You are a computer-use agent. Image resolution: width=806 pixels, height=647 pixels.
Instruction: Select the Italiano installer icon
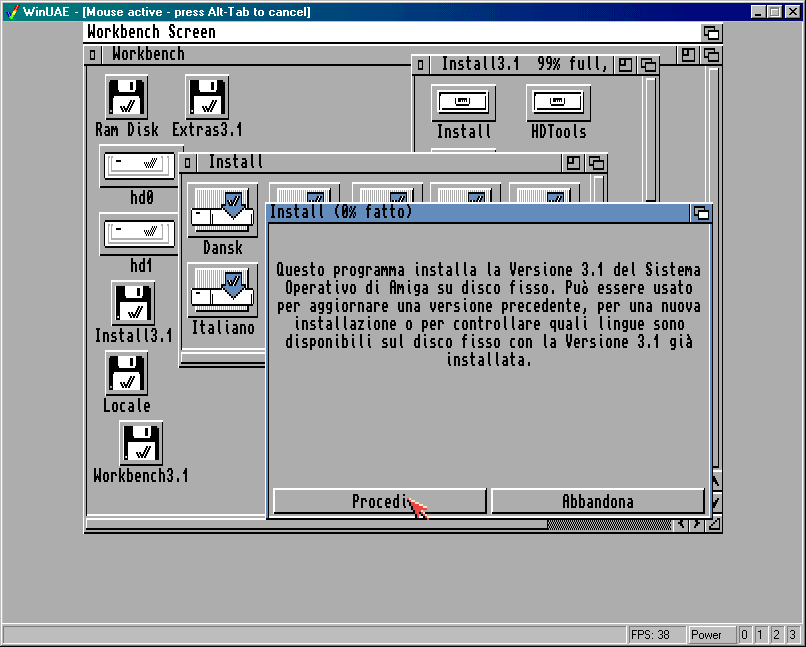223,290
